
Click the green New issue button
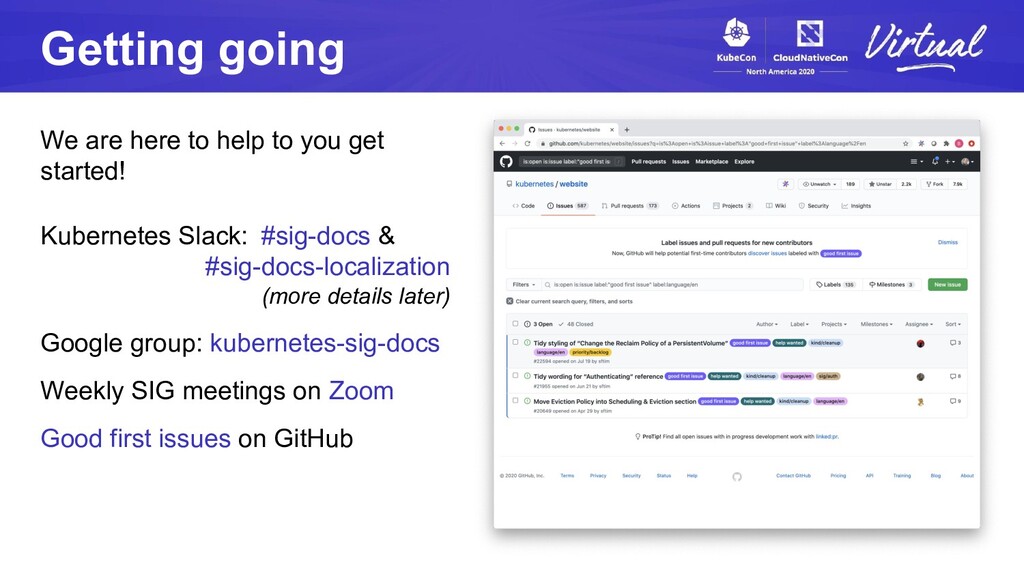[x=947, y=285]
